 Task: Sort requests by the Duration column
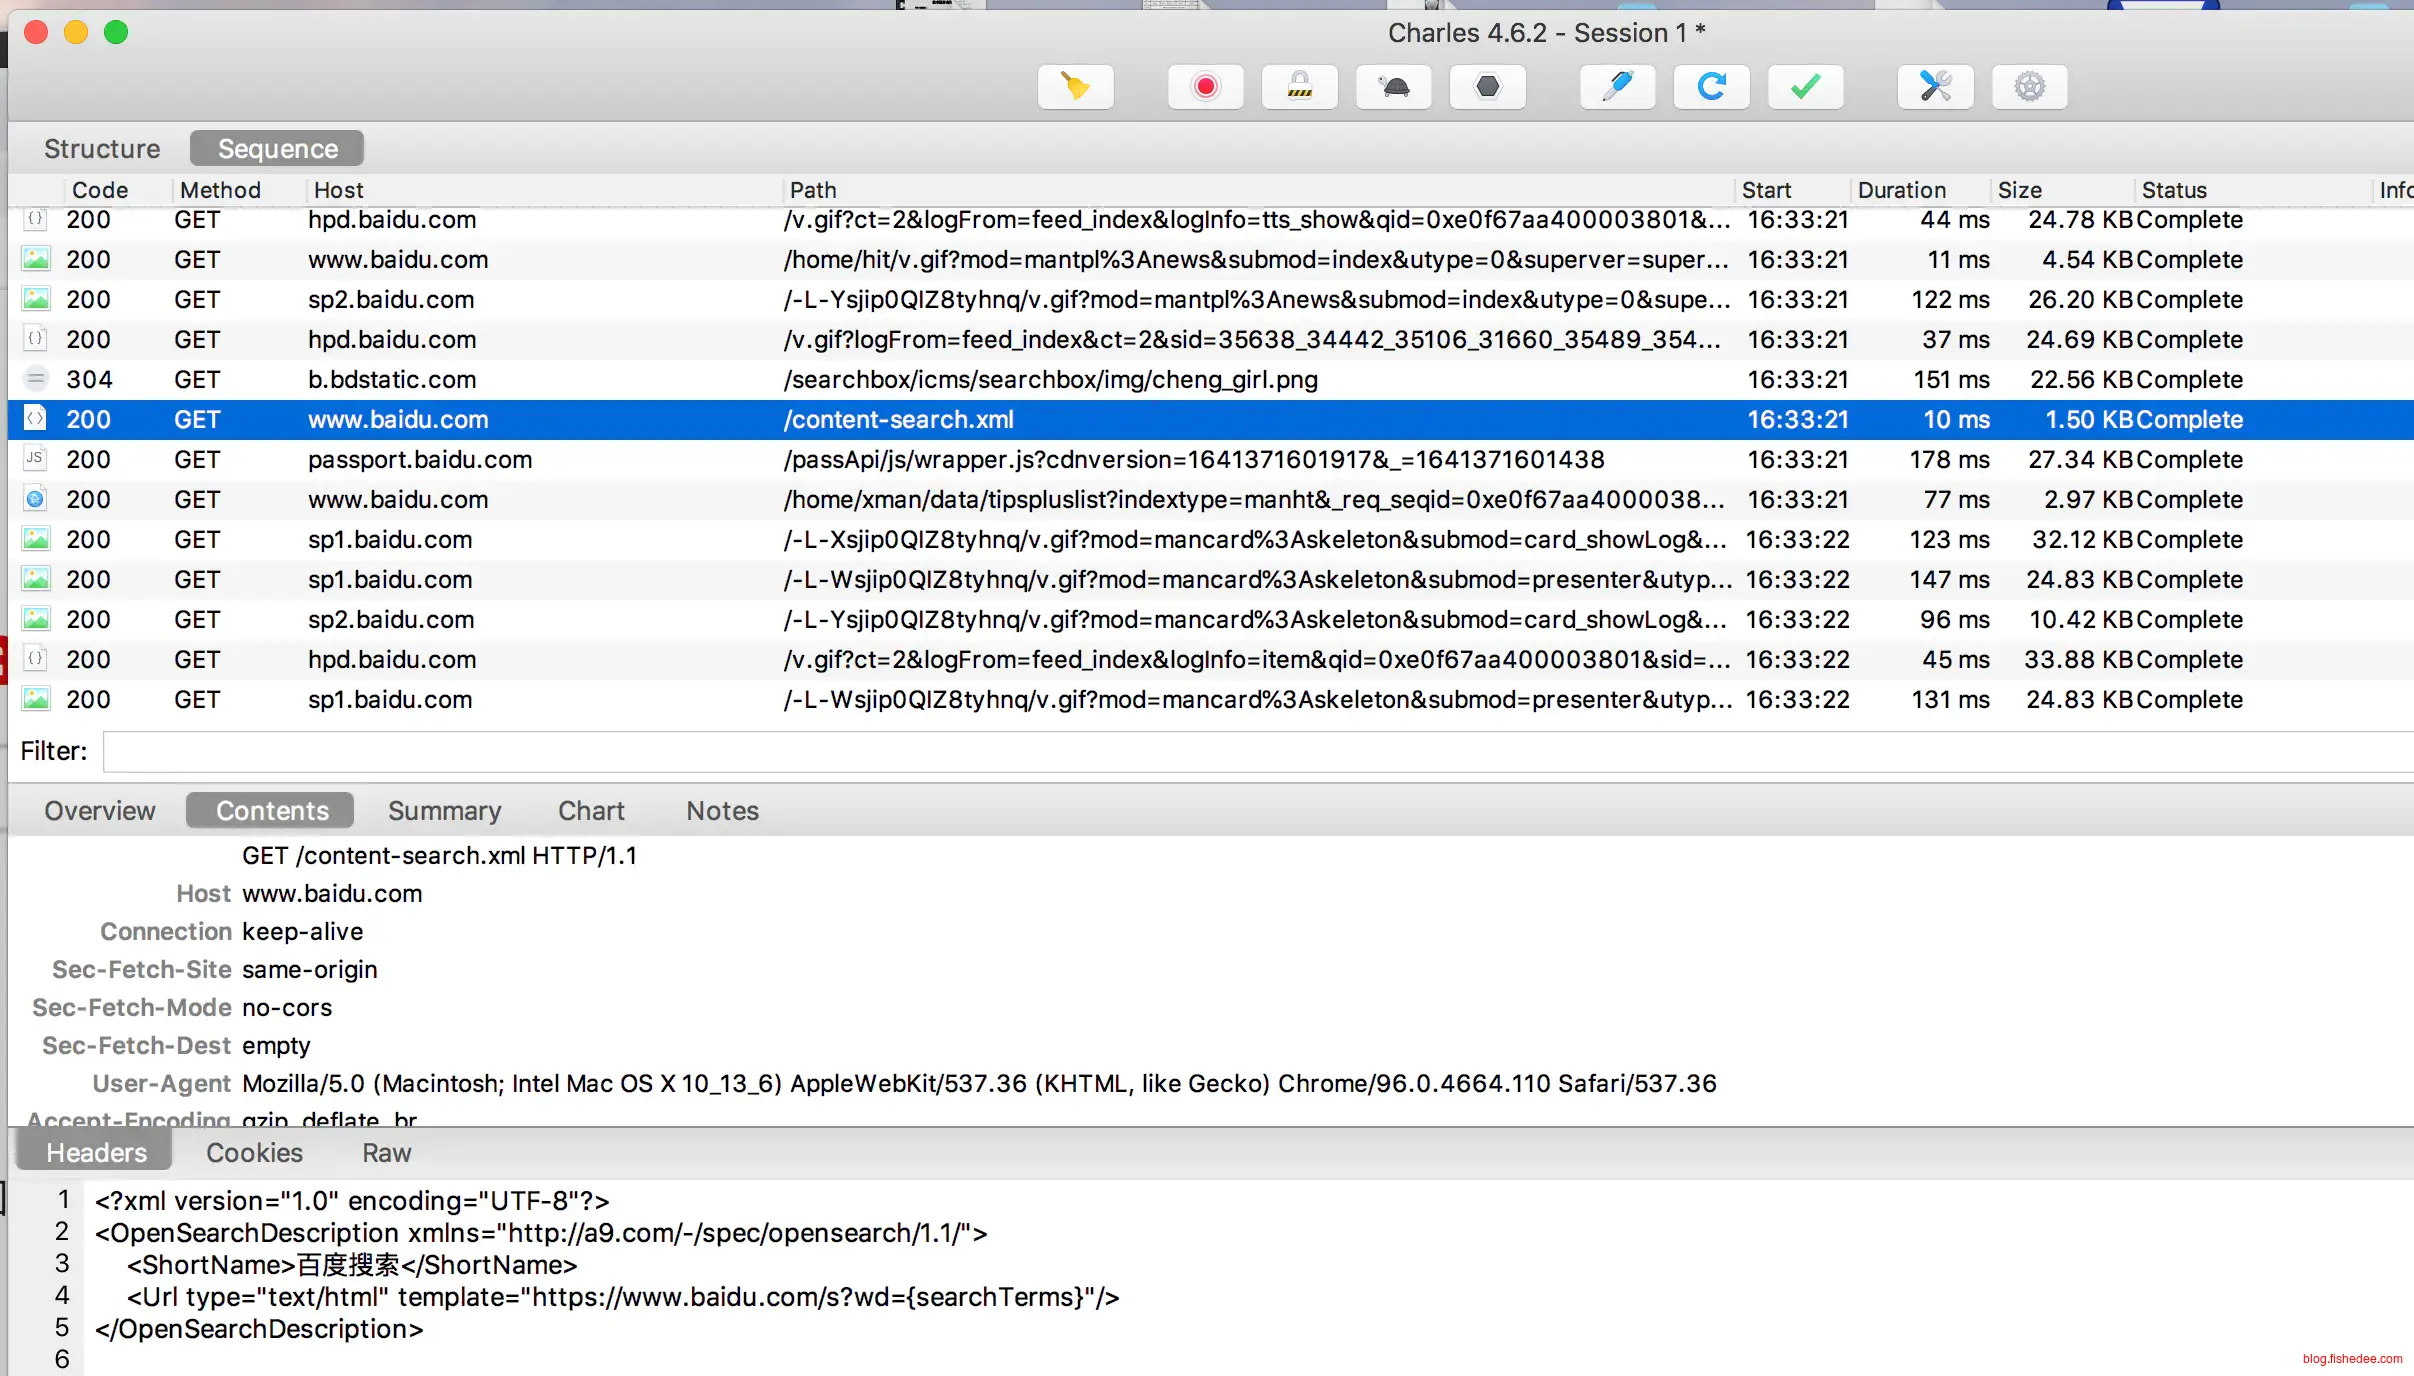(x=1901, y=190)
